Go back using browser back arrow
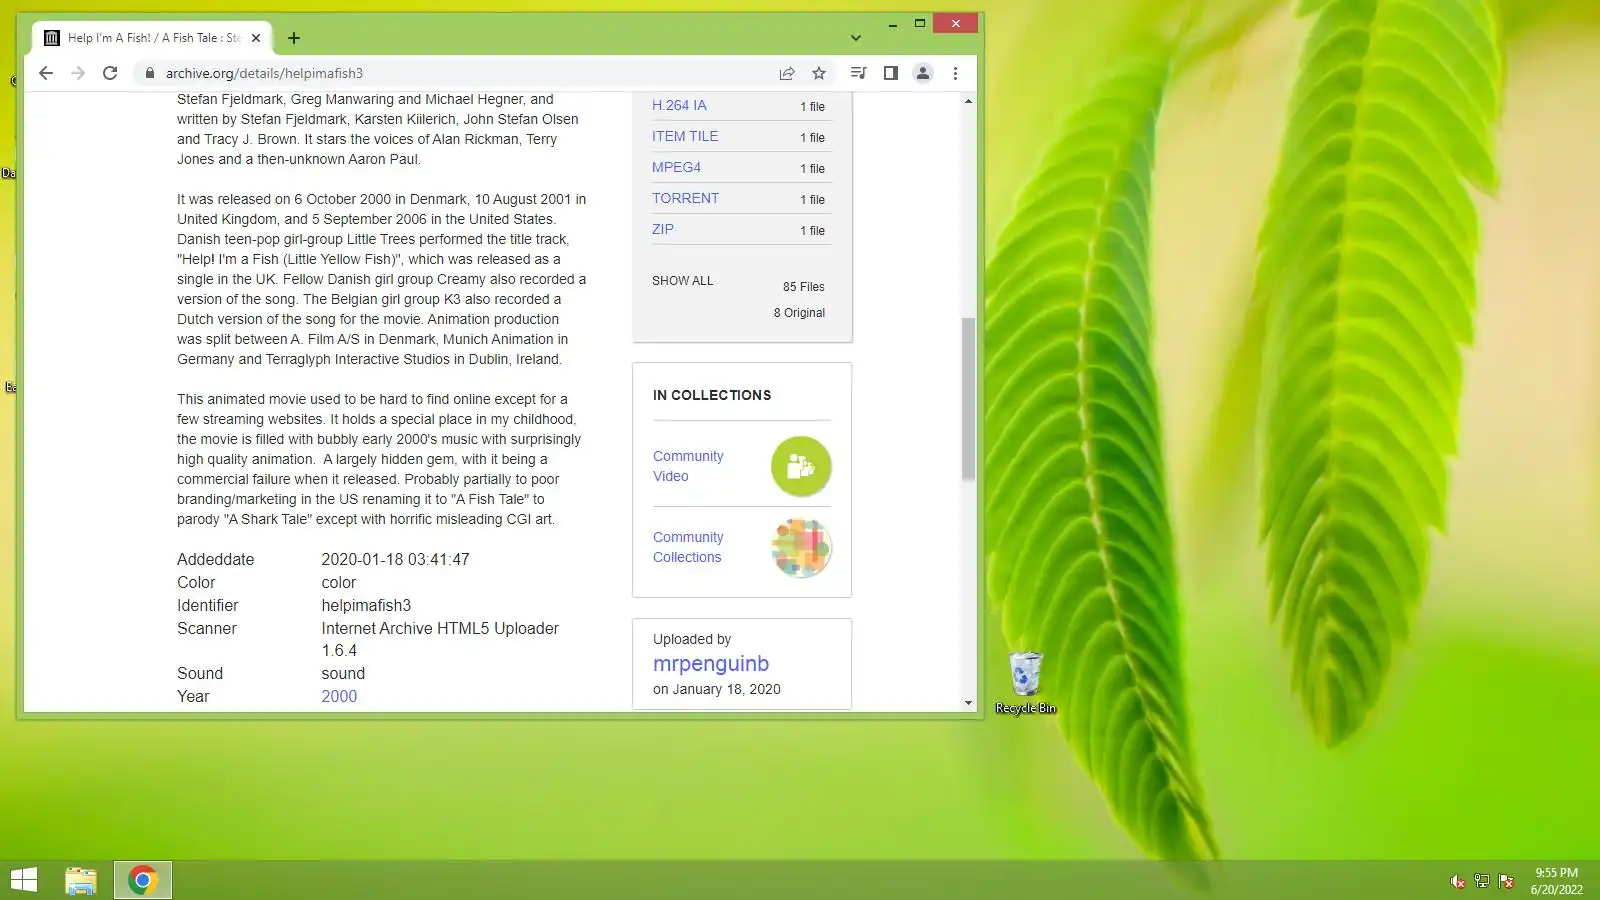The height and width of the screenshot is (900, 1600). pos(46,73)
